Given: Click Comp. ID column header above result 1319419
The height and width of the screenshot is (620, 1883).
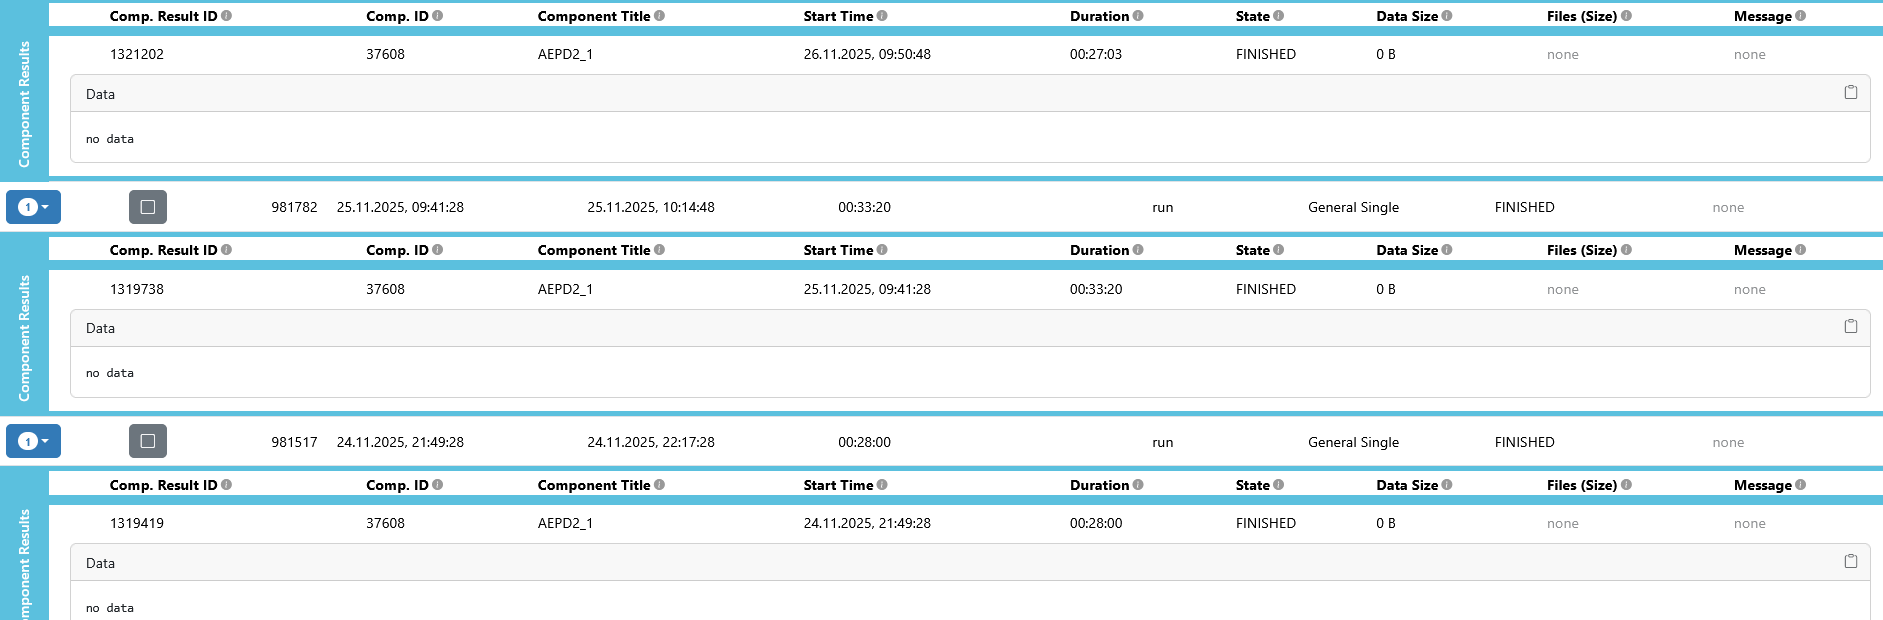Looking at the screenshot, I should pos(397,485).
